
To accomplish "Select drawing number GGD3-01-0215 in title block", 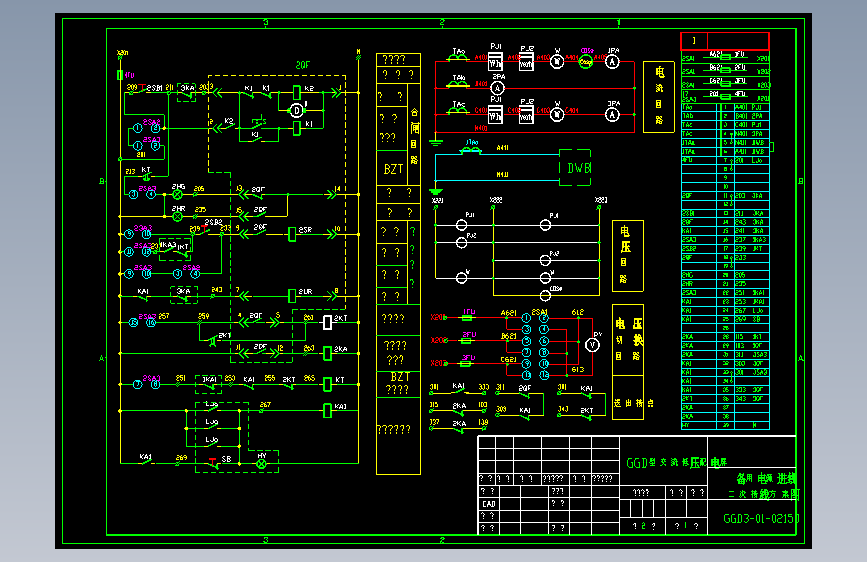I will (x=761, y=519).
